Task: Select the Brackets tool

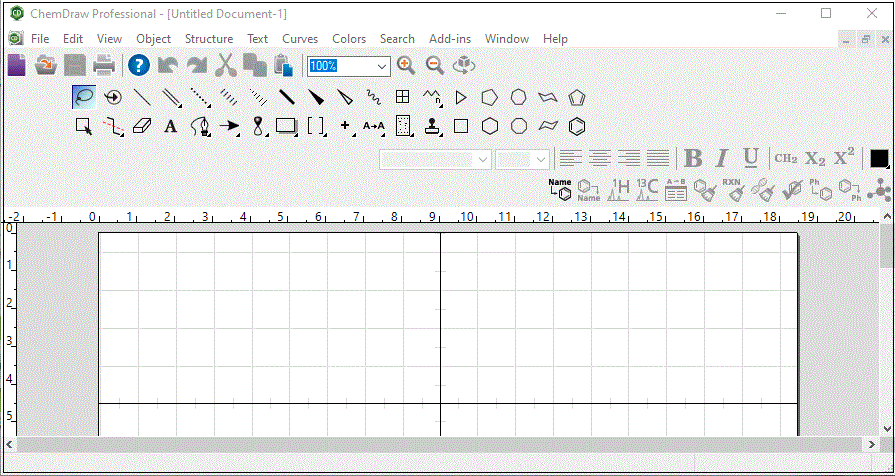Action: tap(317, 126)
